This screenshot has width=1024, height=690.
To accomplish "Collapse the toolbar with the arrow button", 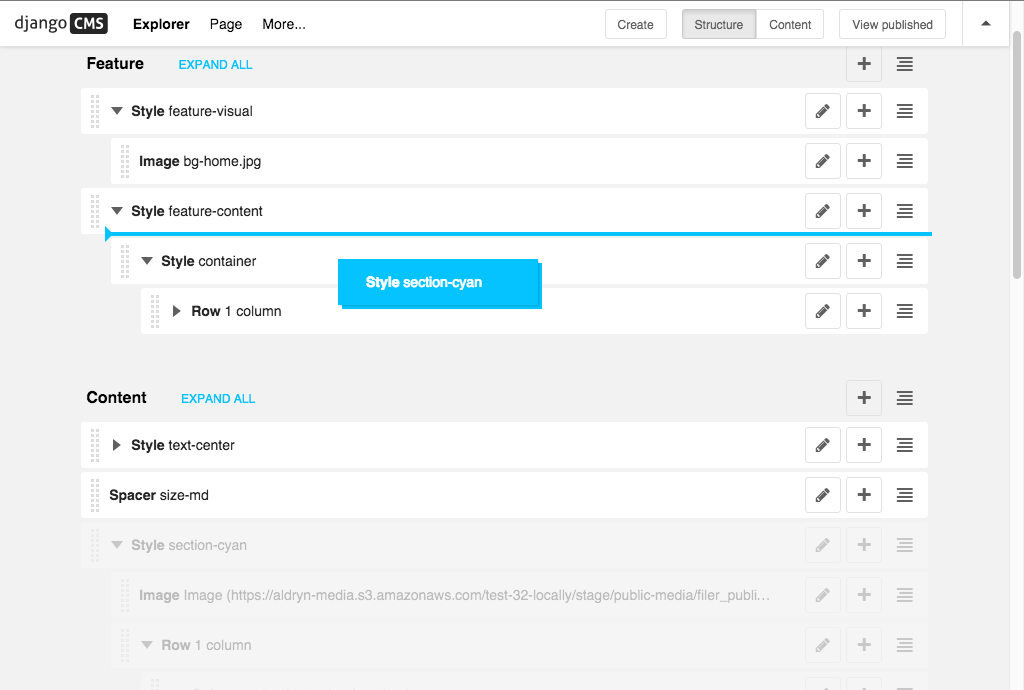I will coord(986,23).
